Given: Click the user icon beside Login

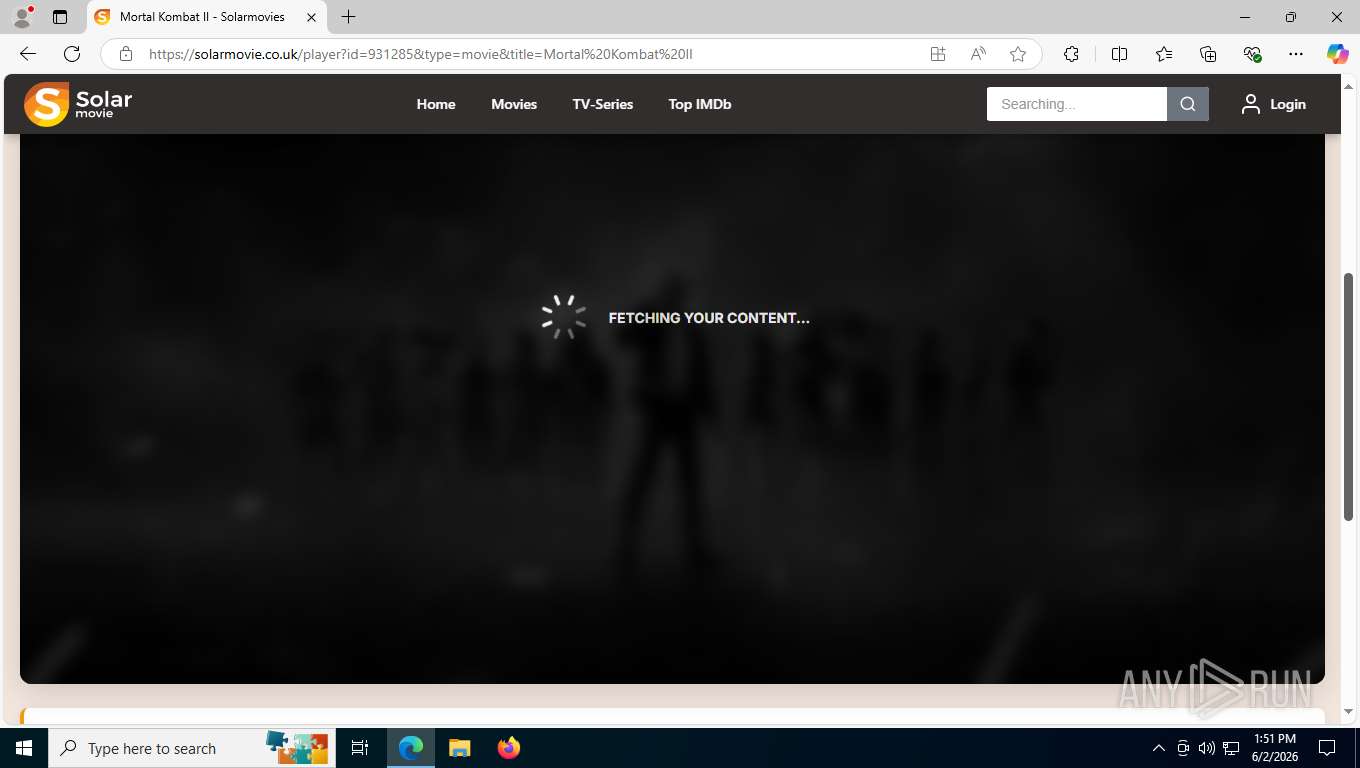Looking at the screenshot, I should pyautogui.click(x=1251, y=104).
